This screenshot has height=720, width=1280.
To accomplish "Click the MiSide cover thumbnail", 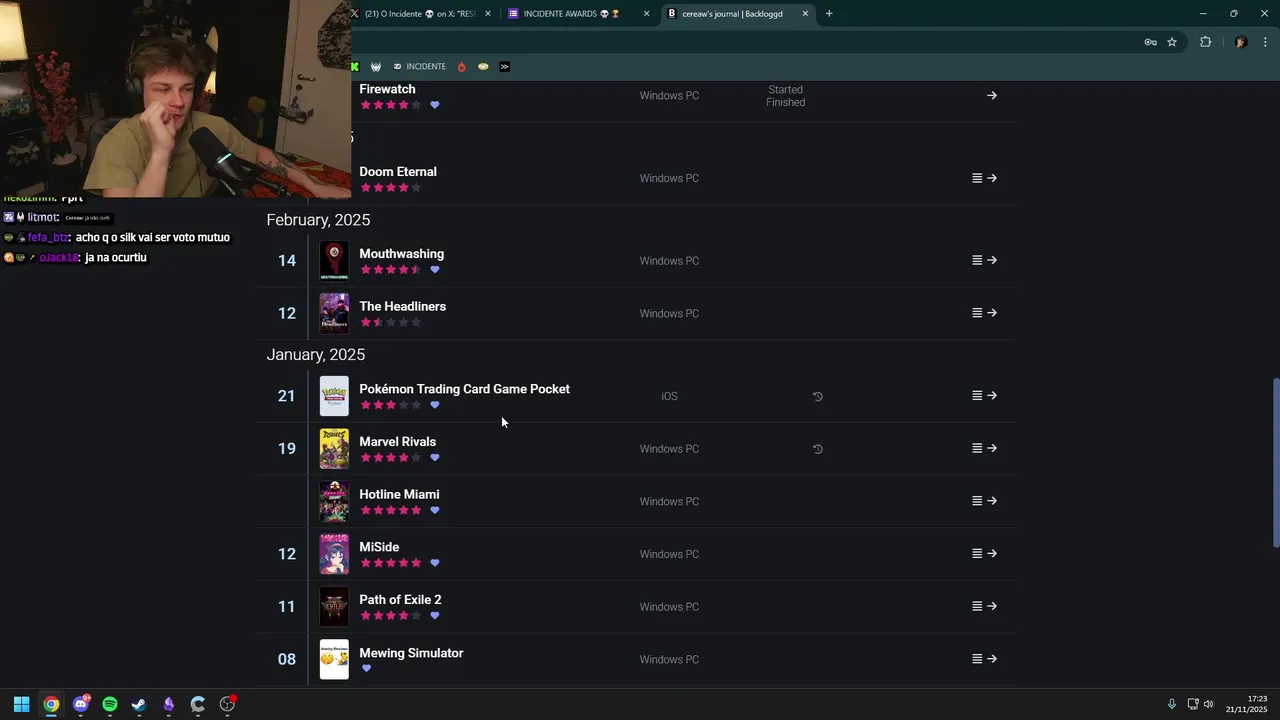I will point(334,554).
